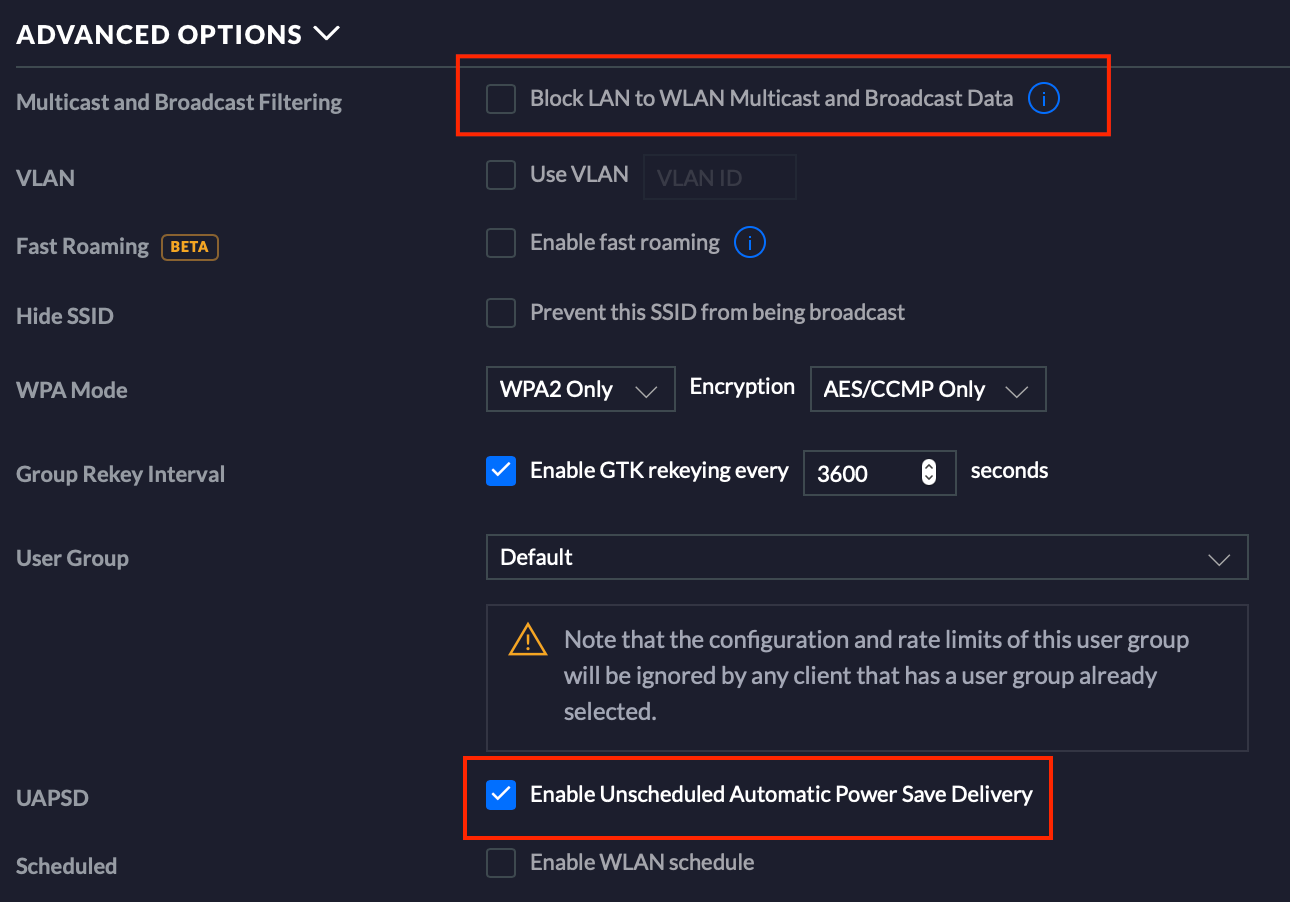The image size is (1290, 902).
Task: Show info icon next to Enable fast roaming
Action: pos(749,243)
